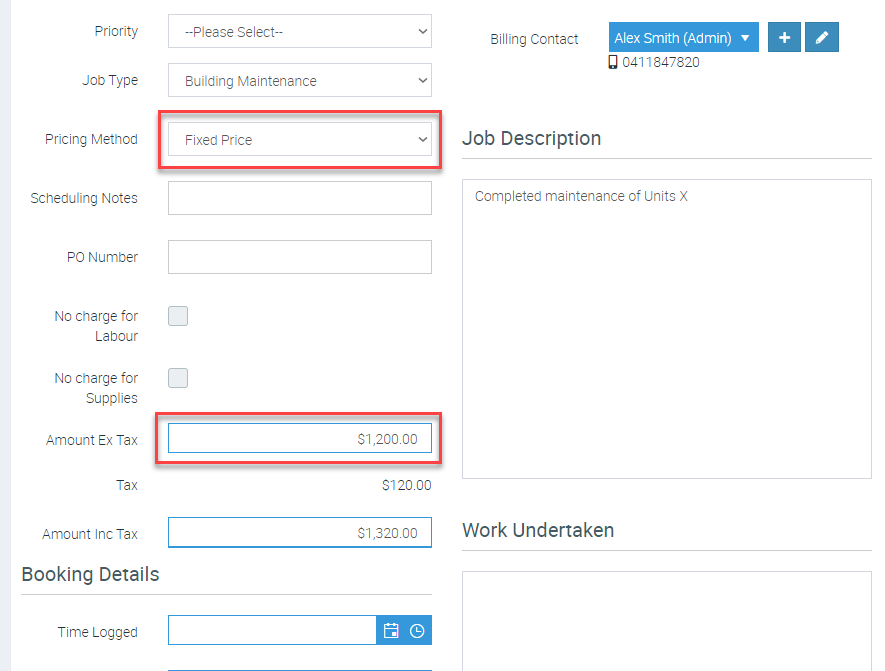The width and height of the screenshot is (885, 671).
Task: Click the plus icon to add billing contact
Action: [x=784, y=38]
